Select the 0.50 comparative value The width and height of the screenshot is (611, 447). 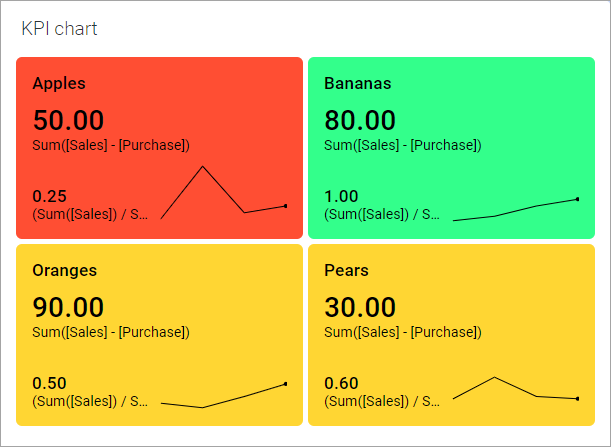49,383
